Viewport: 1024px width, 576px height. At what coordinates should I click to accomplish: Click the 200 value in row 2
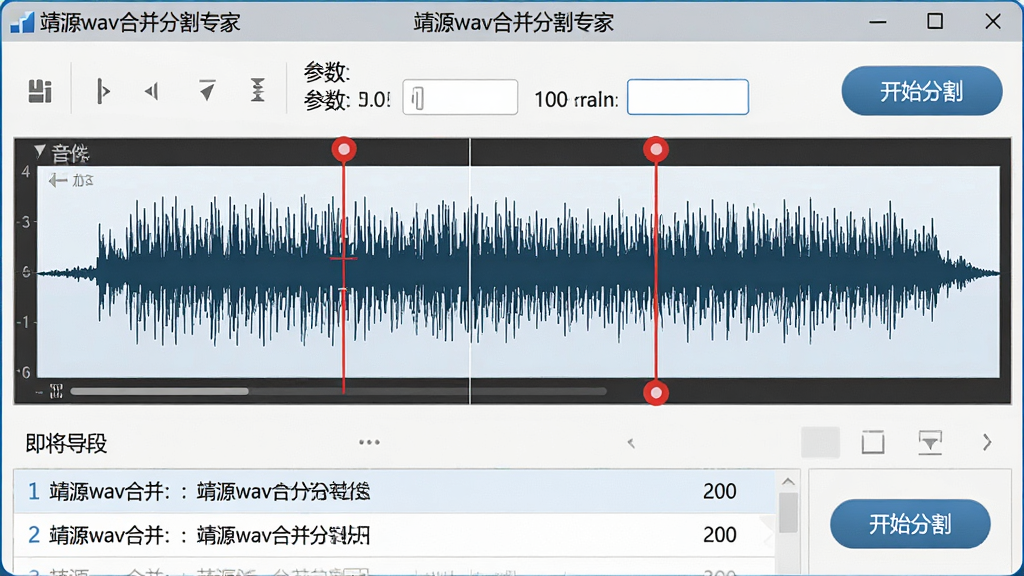720,535
